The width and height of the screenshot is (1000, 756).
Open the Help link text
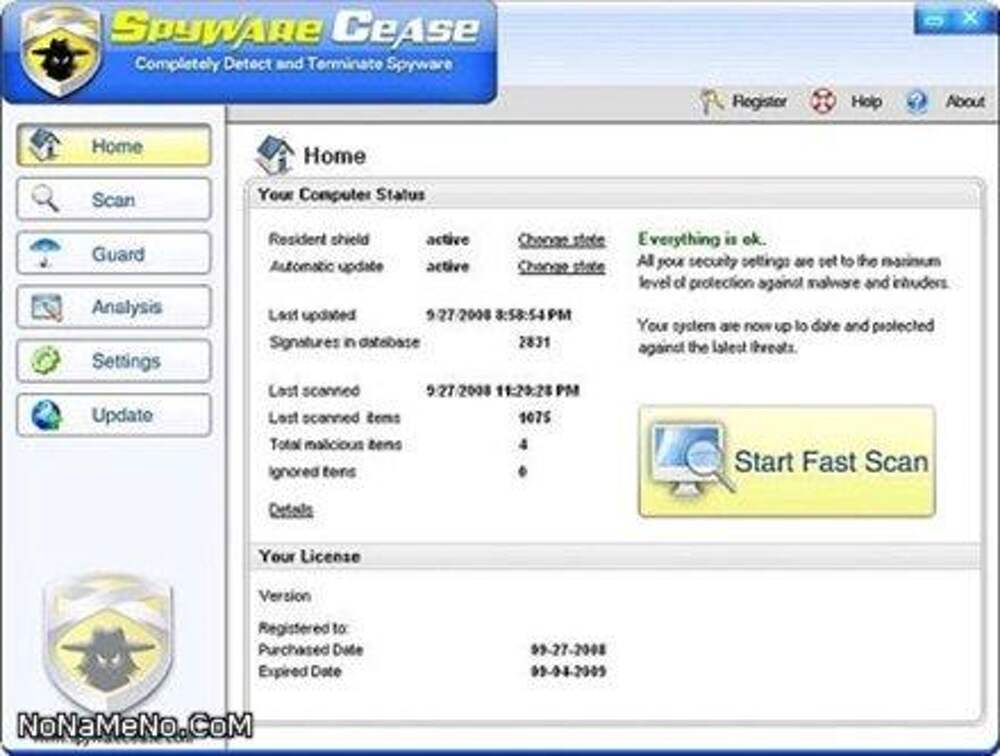[x=867, y=101]
